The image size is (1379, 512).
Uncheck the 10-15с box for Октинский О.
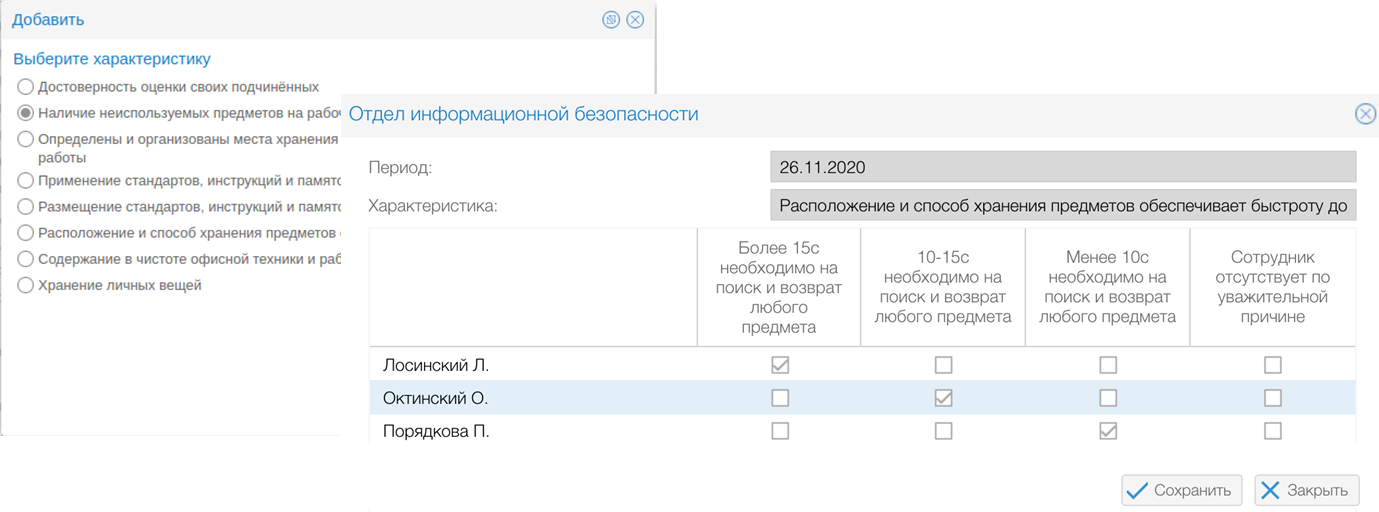click(x=943, y=398)
